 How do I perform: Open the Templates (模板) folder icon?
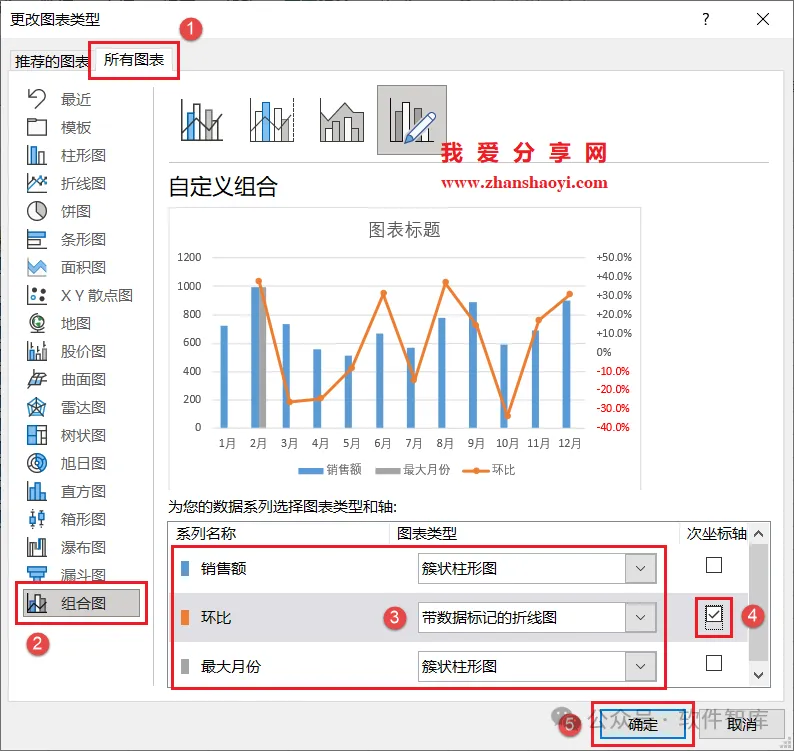(x=36, y=127)
